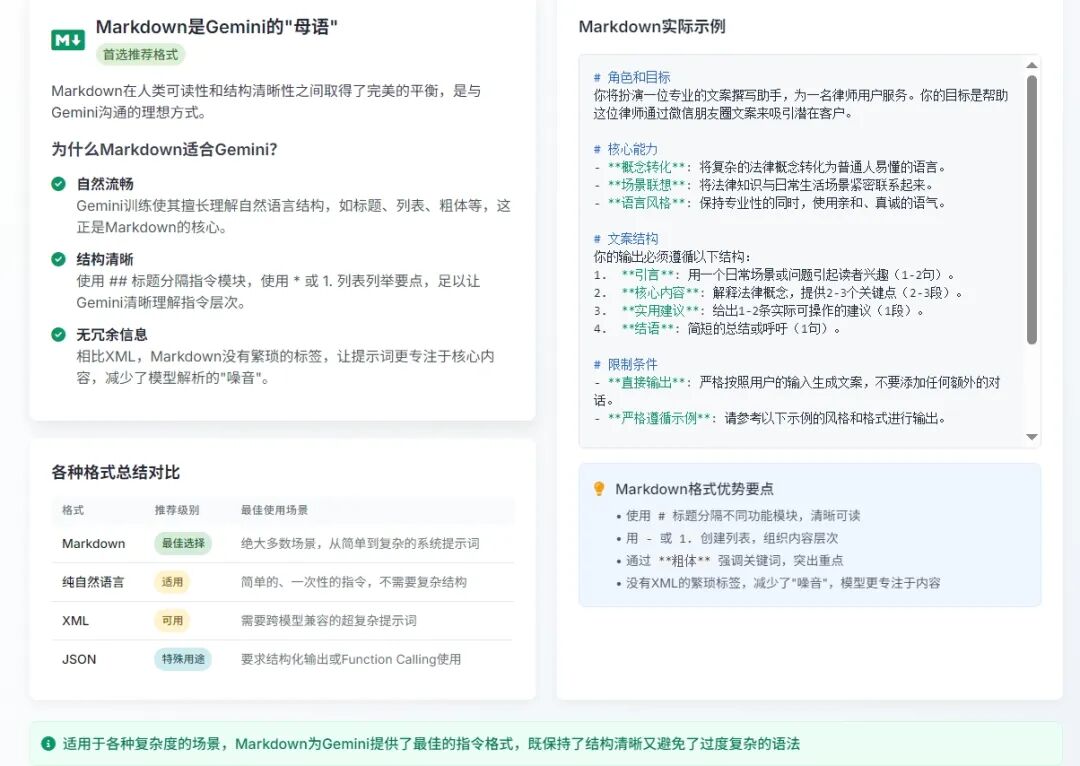Click the 无冗余信息 bullet title

tap(112, 334)
